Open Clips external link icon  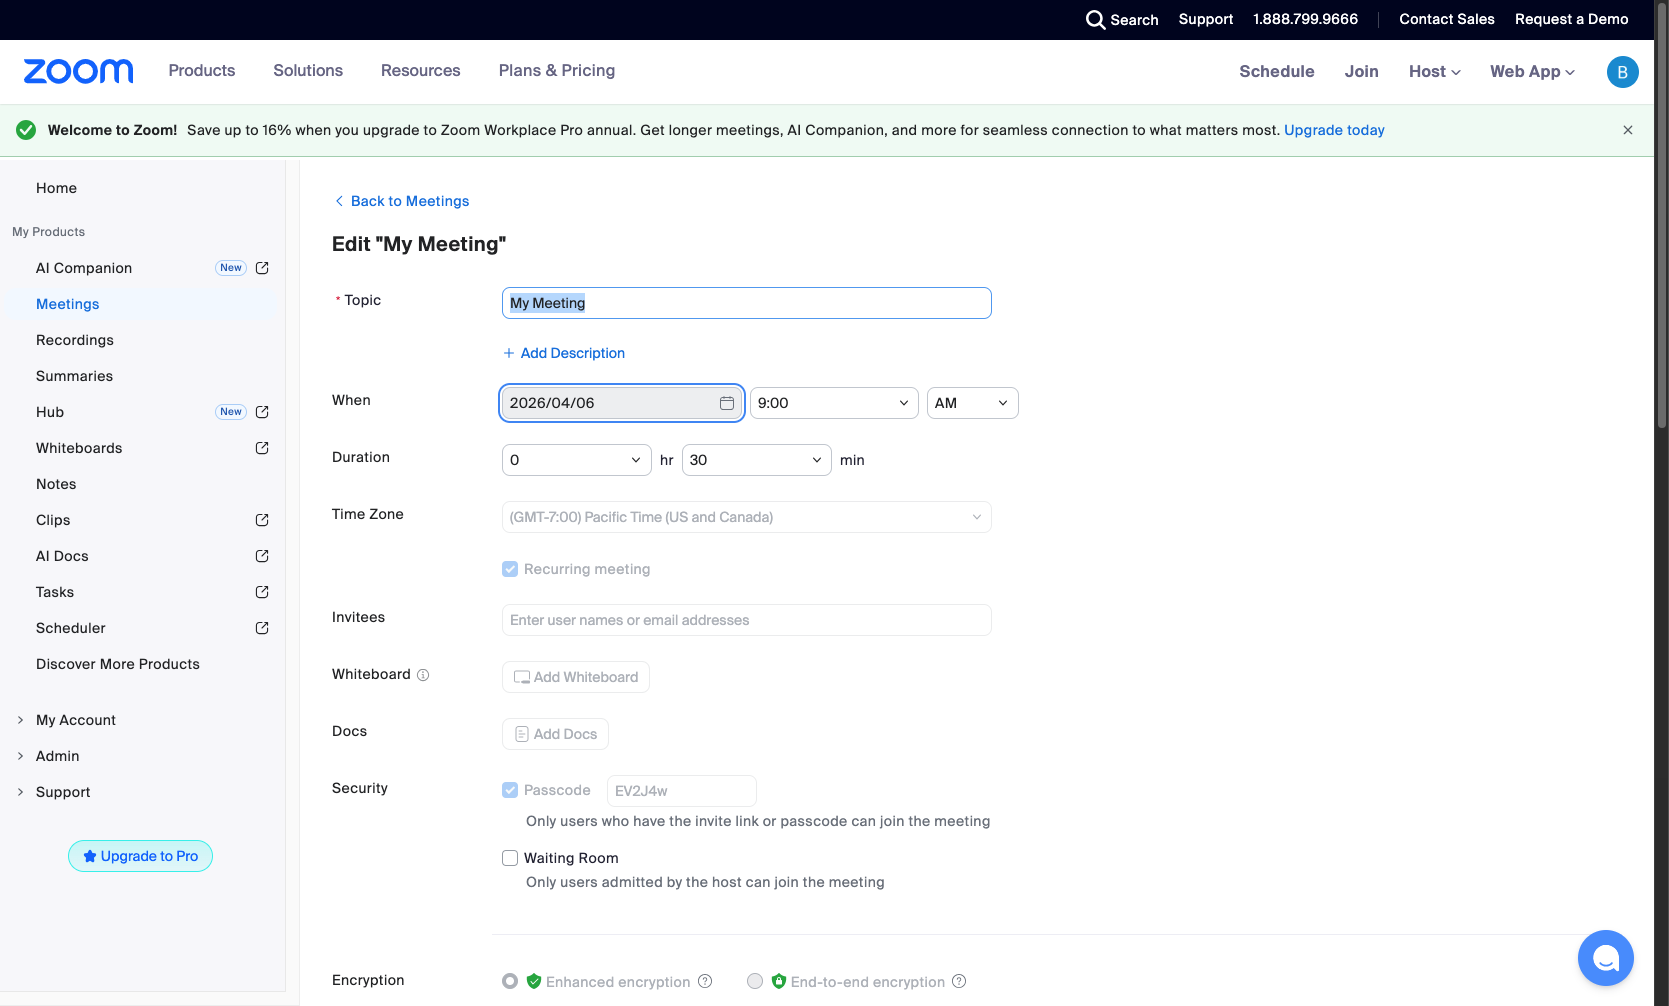click(x=262, y=520)
